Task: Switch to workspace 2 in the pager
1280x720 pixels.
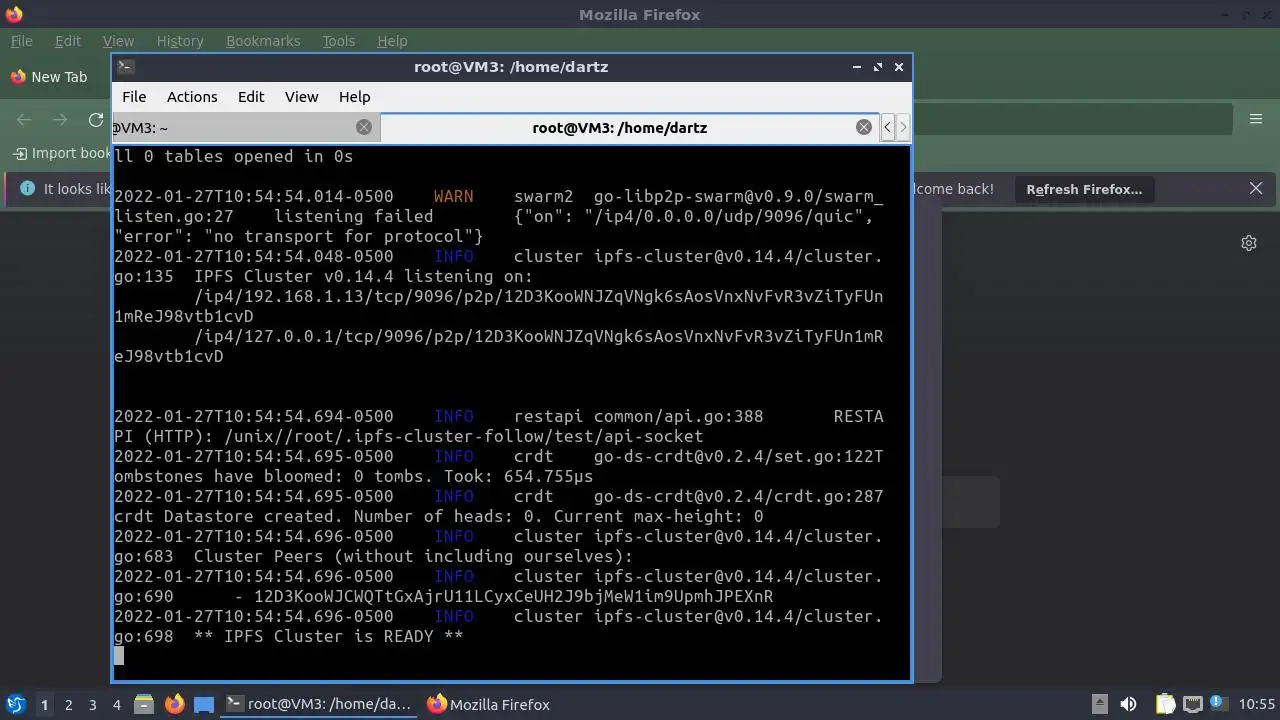Action: pos(68,704)
